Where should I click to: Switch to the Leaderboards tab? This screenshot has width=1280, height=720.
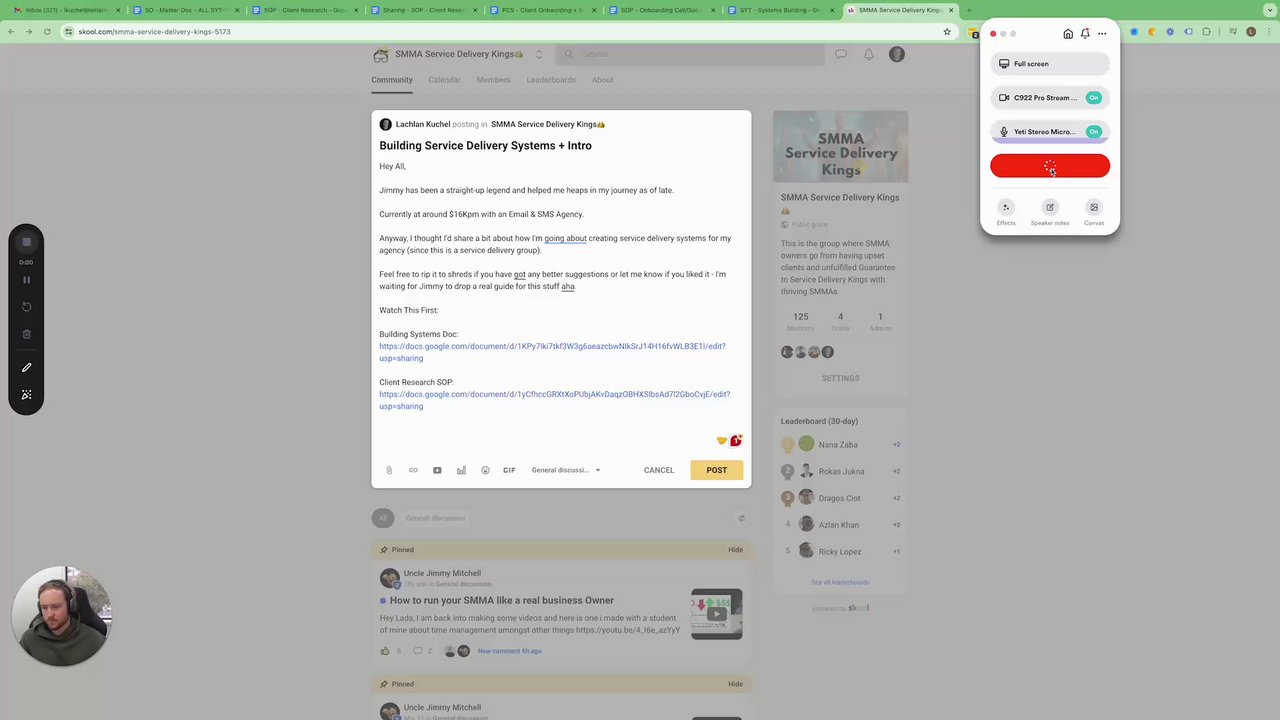pos(551,80)
